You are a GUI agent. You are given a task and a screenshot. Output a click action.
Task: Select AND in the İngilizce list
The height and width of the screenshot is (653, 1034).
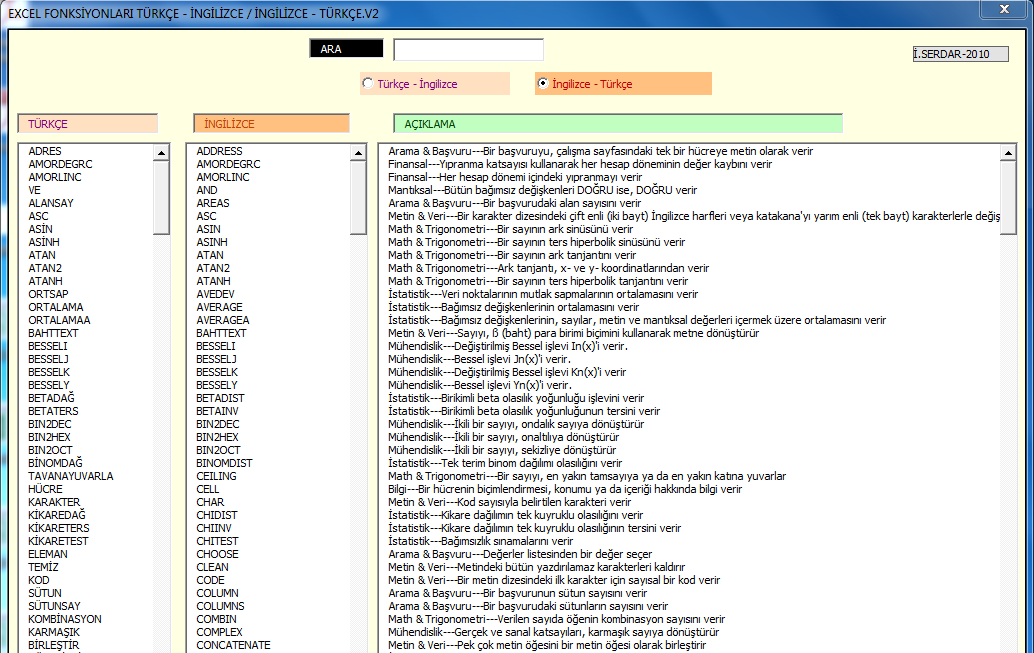pyautogui.click(x=207, y=190)
